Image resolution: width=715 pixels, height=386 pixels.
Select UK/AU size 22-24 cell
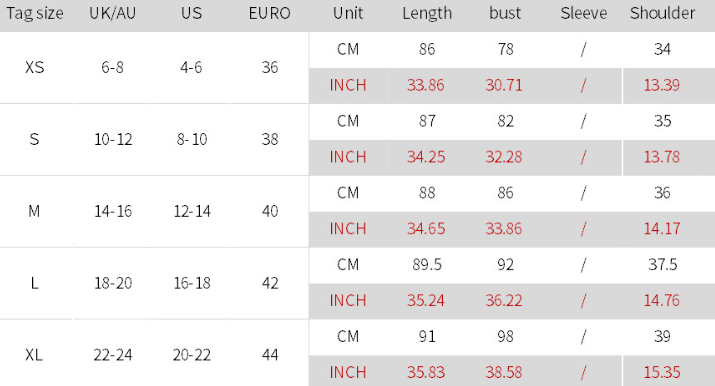coord(113,355)
